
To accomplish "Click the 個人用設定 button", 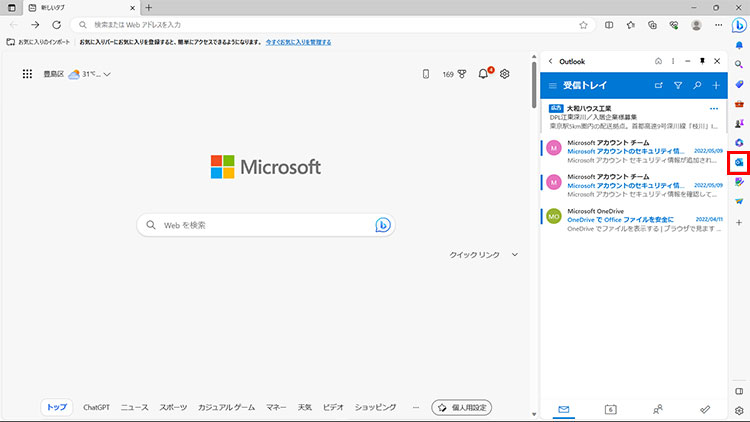I will [x=461, y=408].
